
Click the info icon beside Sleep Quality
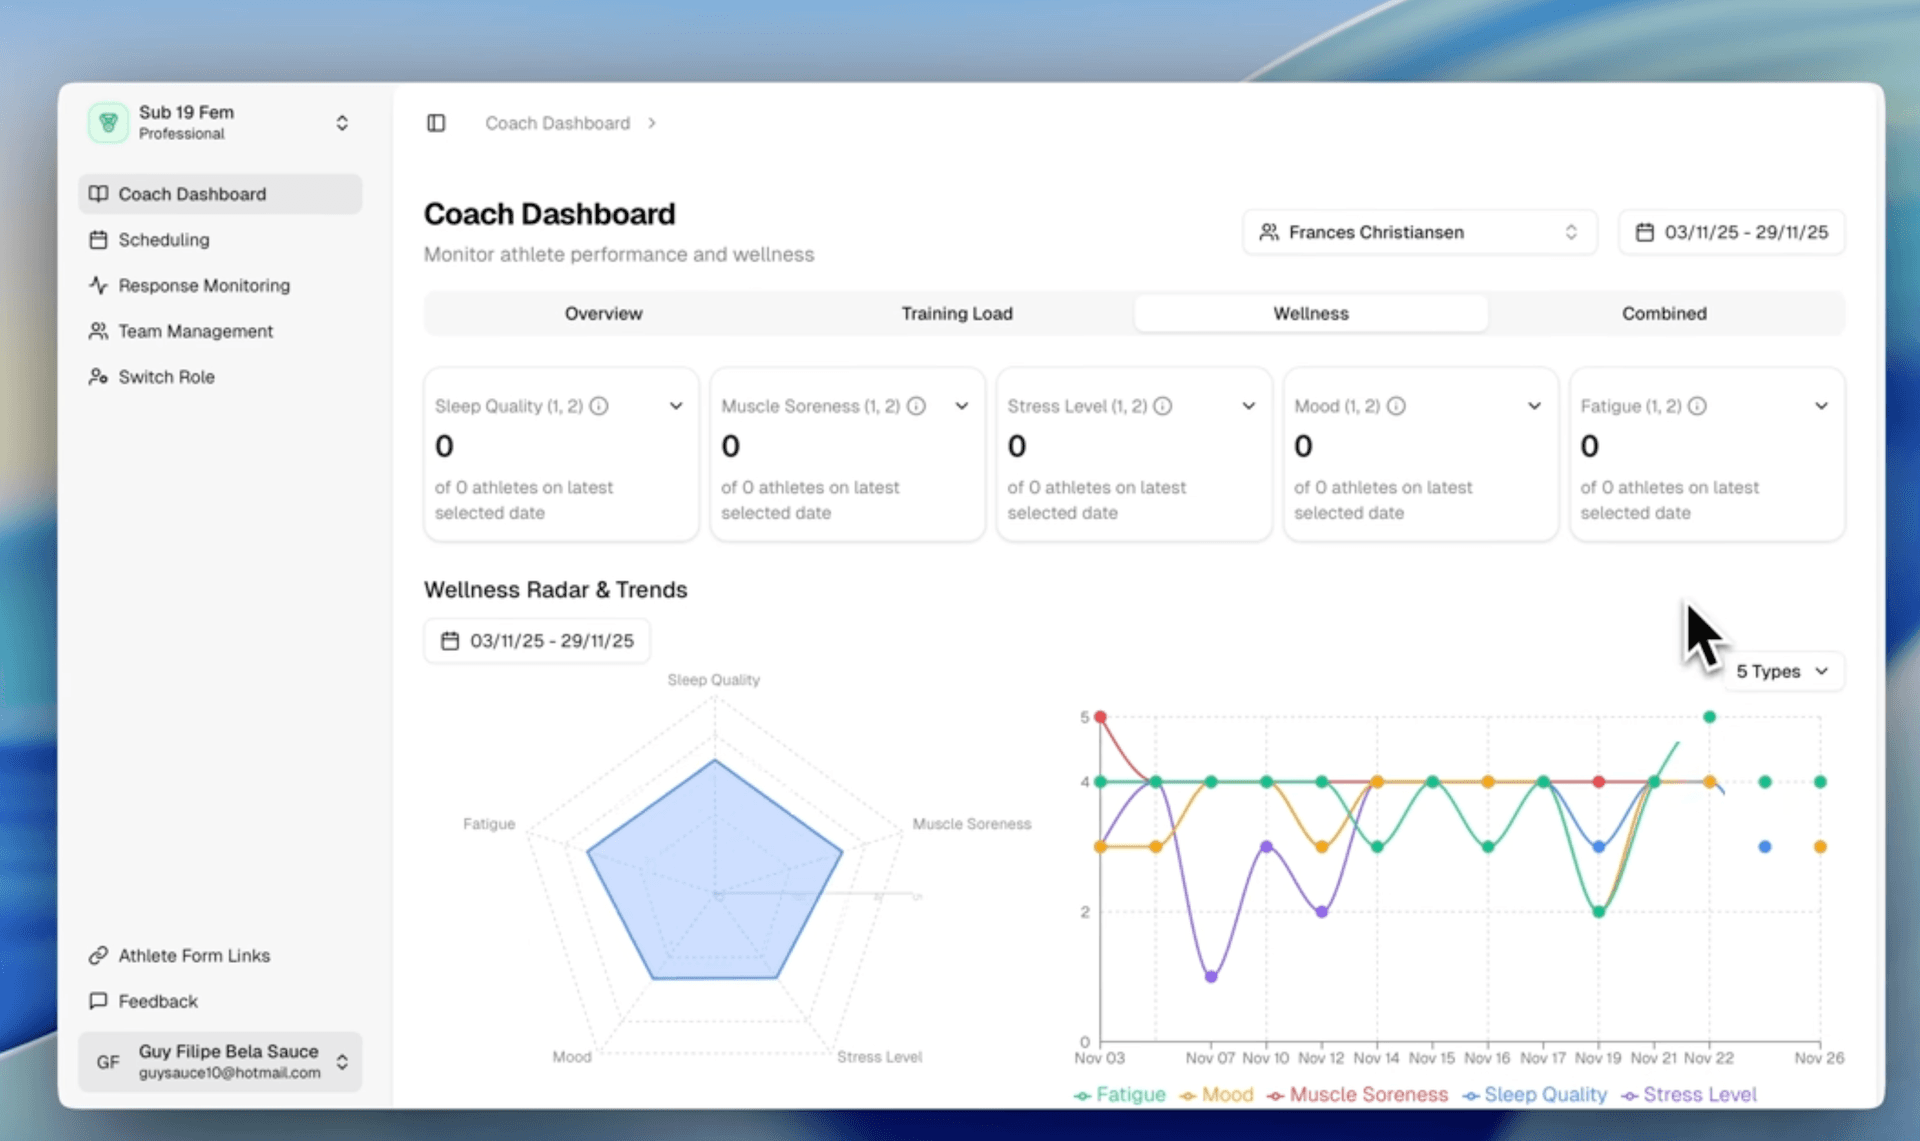click(x=598, y=406)
